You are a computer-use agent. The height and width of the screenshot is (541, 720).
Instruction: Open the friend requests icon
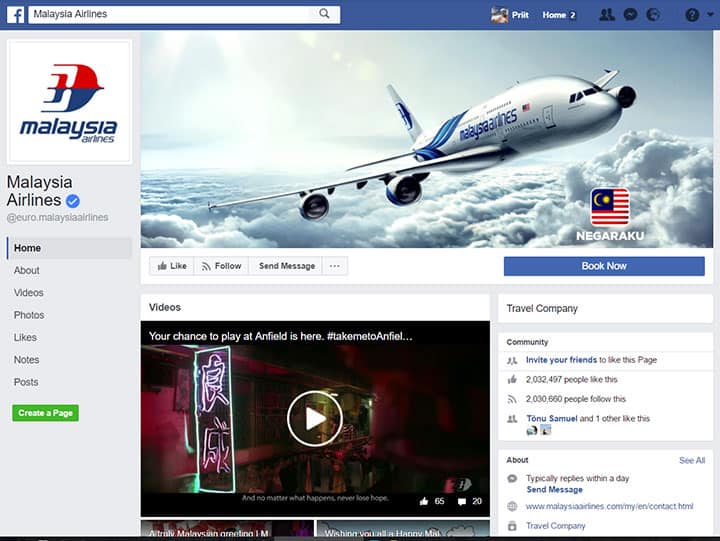click(x=607, y=15)
